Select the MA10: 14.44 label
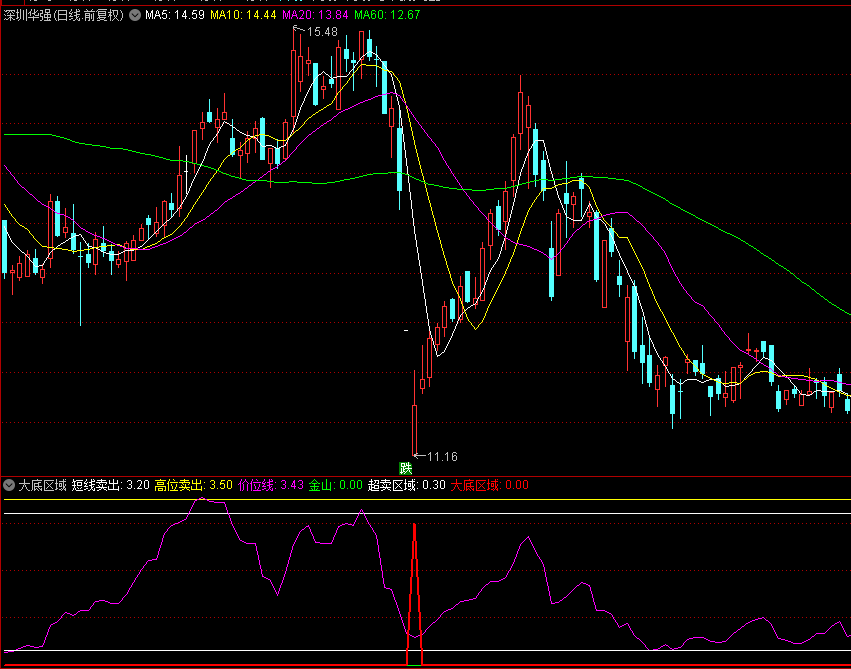Image resolution: width=851 pixels, height=669 pixels. [243, 15]
